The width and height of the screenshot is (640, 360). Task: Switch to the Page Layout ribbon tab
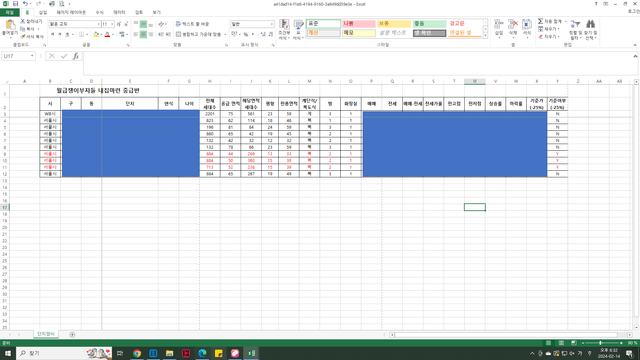point(71,13)
